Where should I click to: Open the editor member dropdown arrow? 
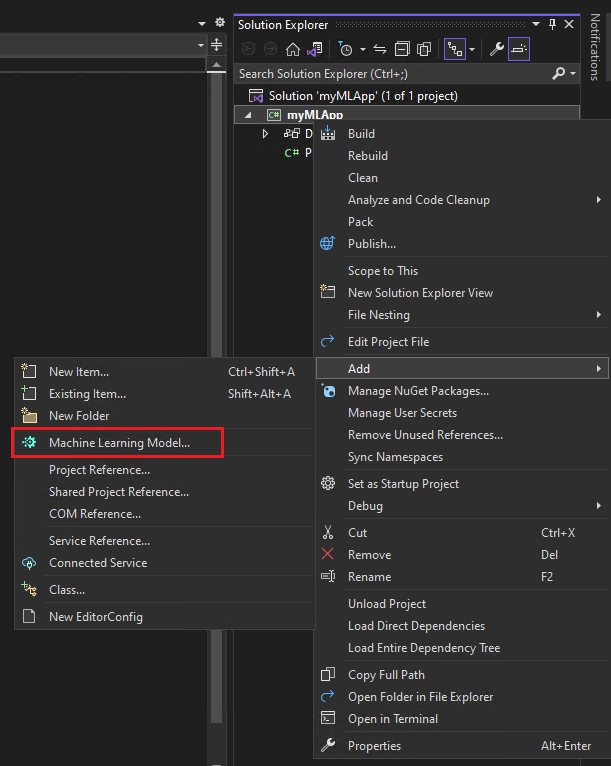click(x=201, y=45)
